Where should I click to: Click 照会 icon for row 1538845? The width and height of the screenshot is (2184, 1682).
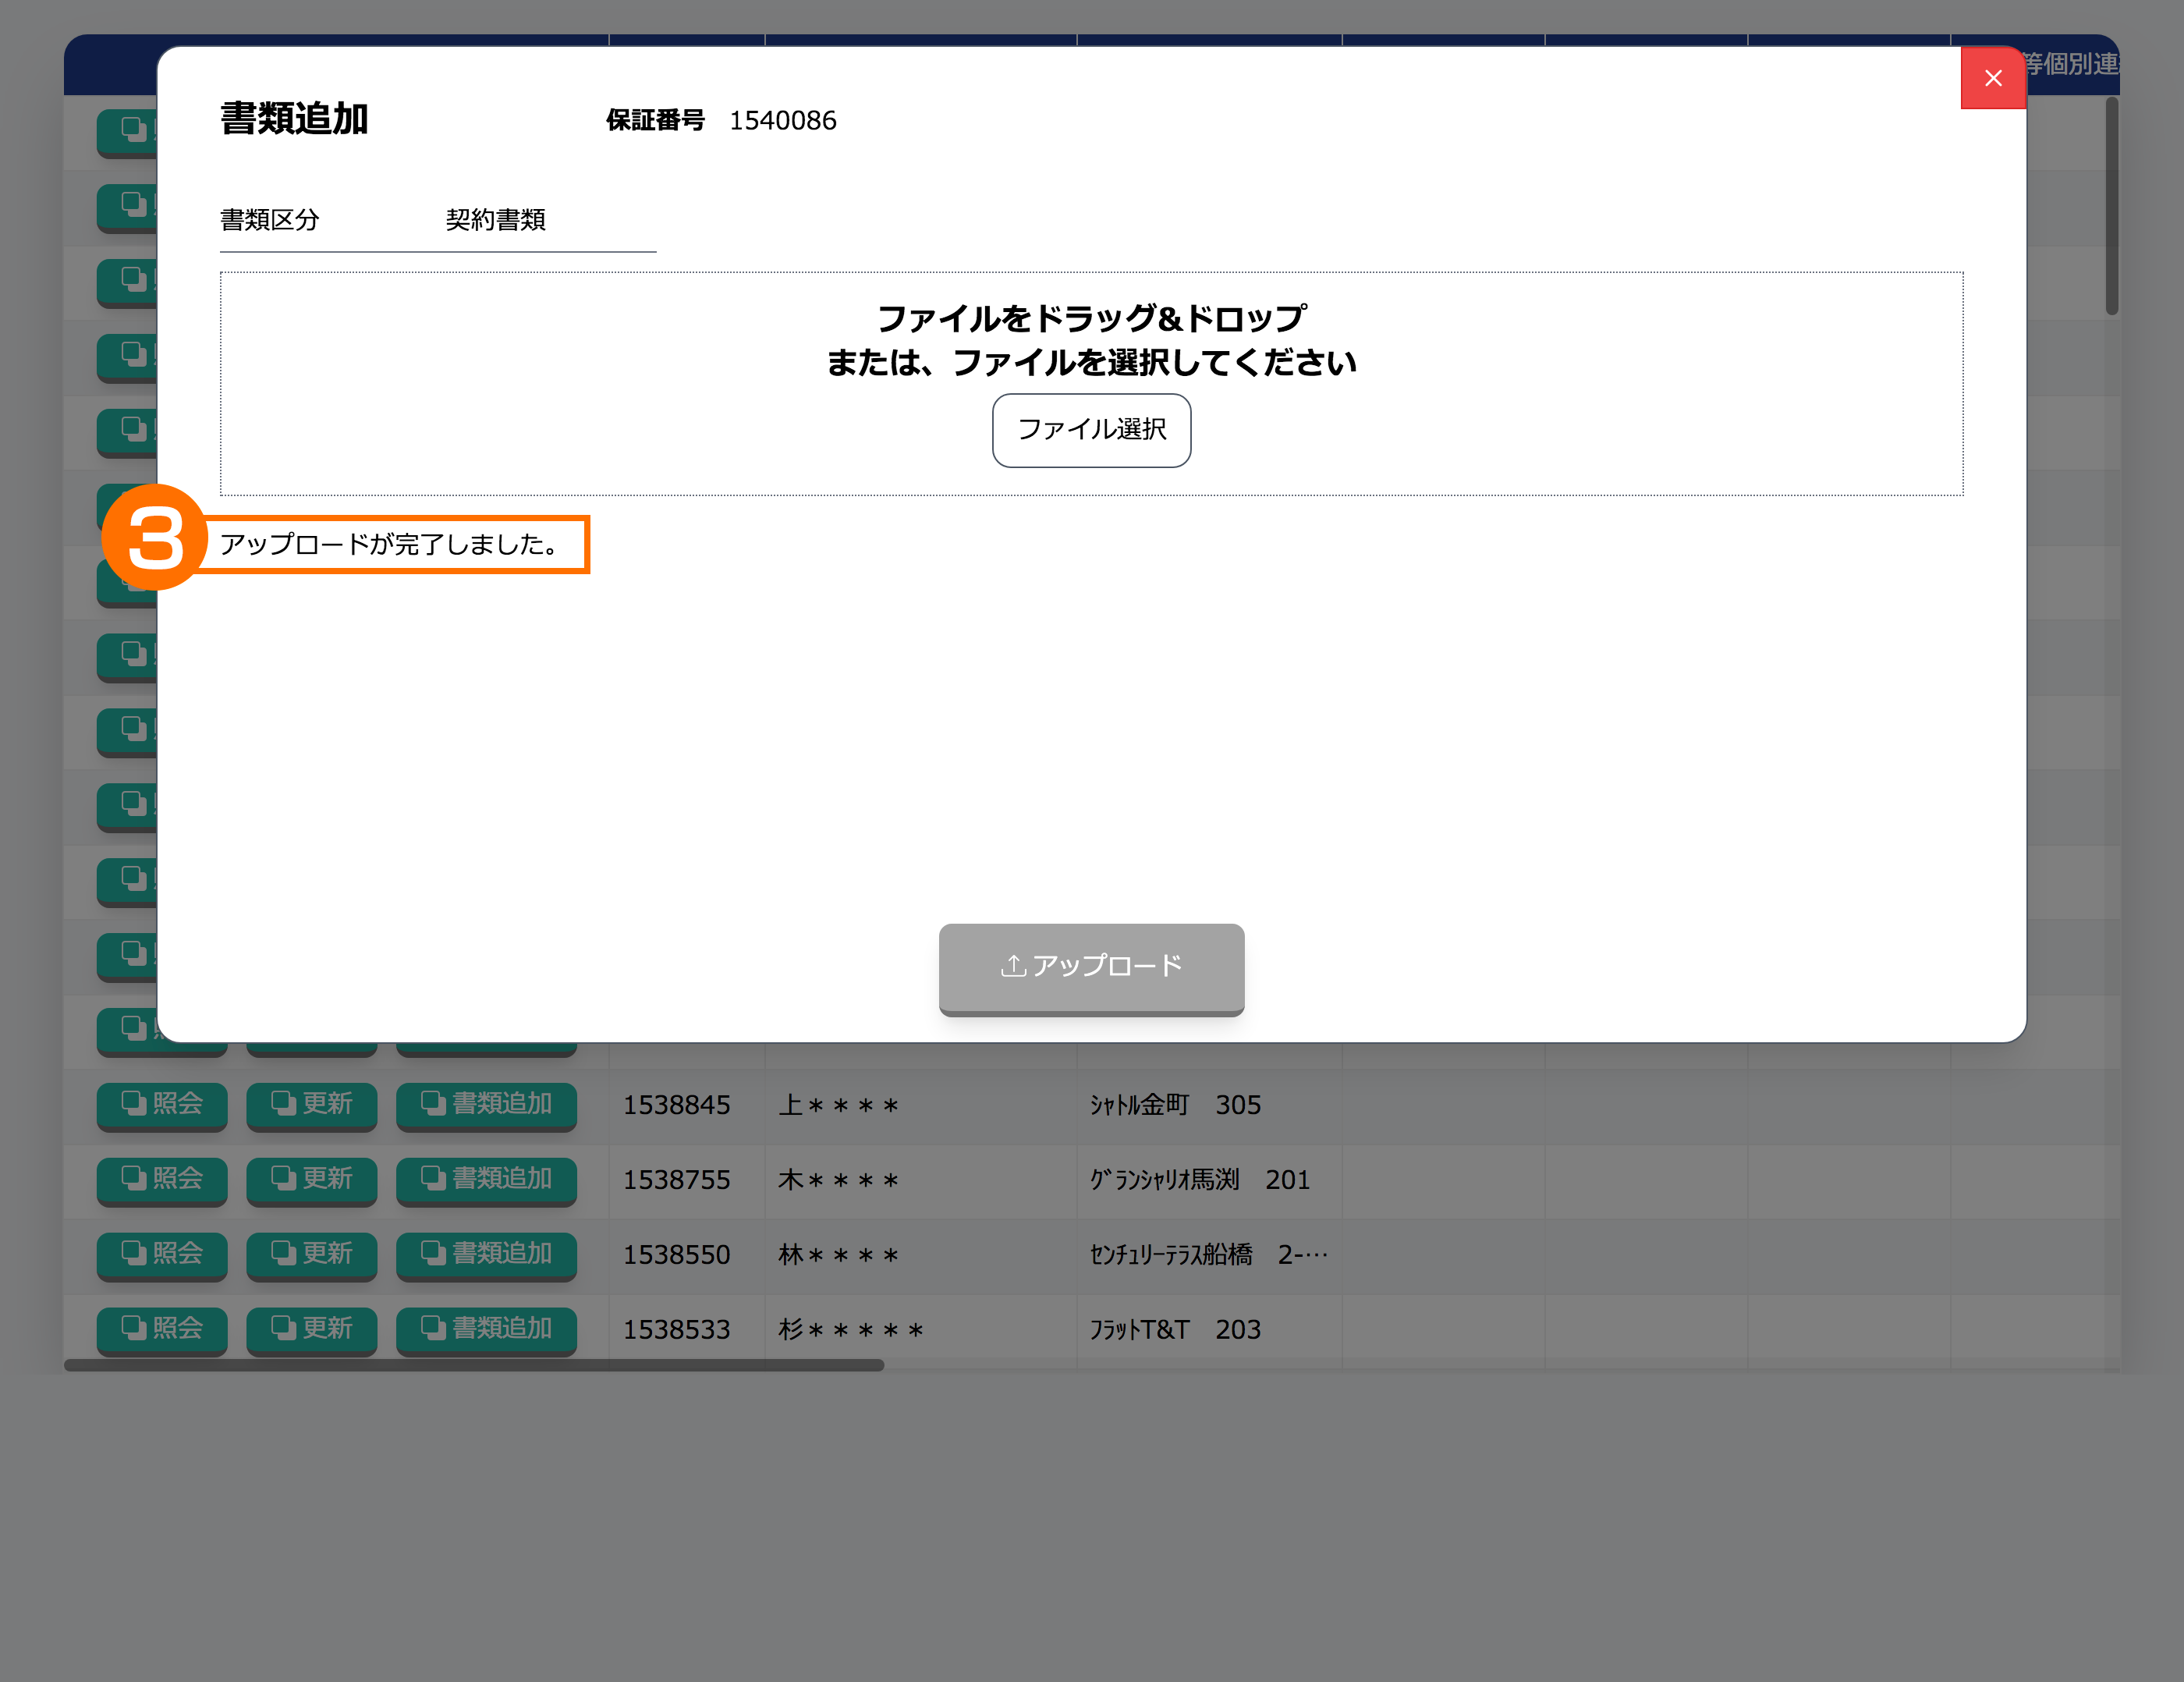click(x=134, y=1103)
